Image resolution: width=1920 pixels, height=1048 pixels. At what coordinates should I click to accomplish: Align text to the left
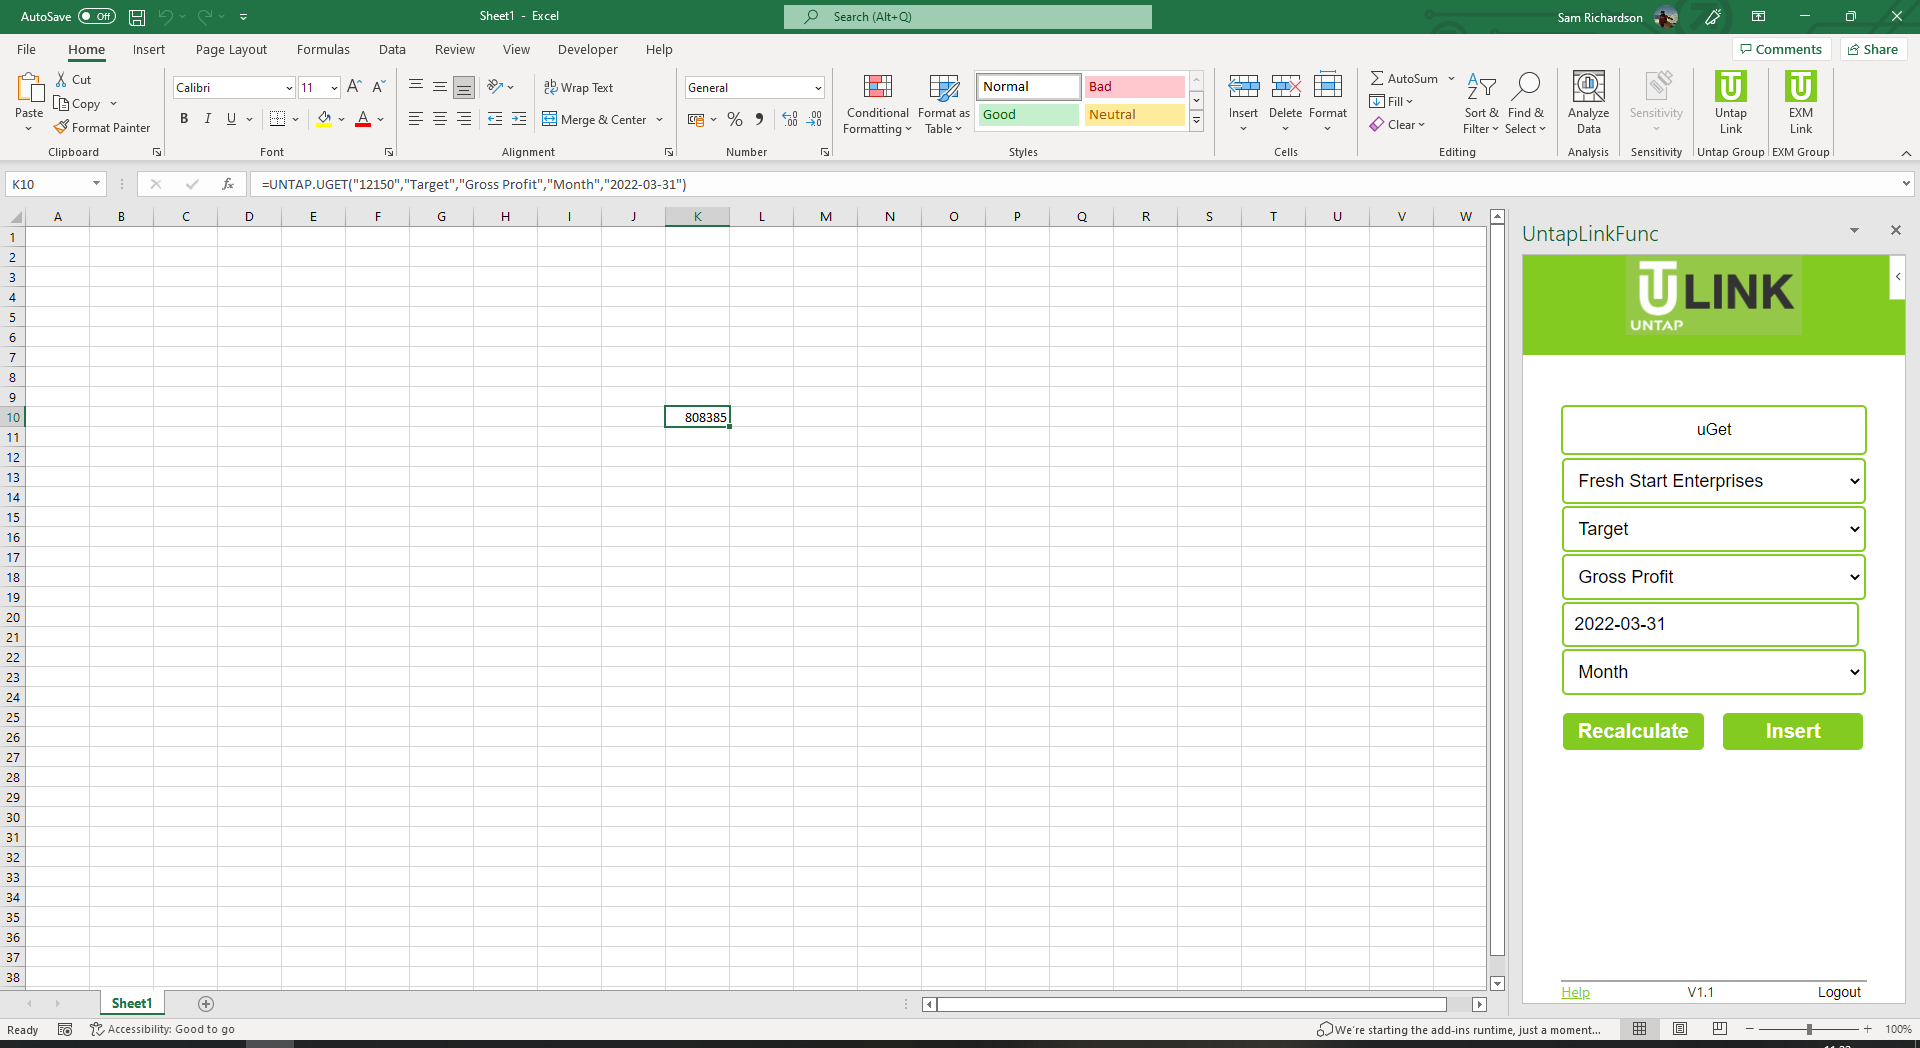(416, 119)
